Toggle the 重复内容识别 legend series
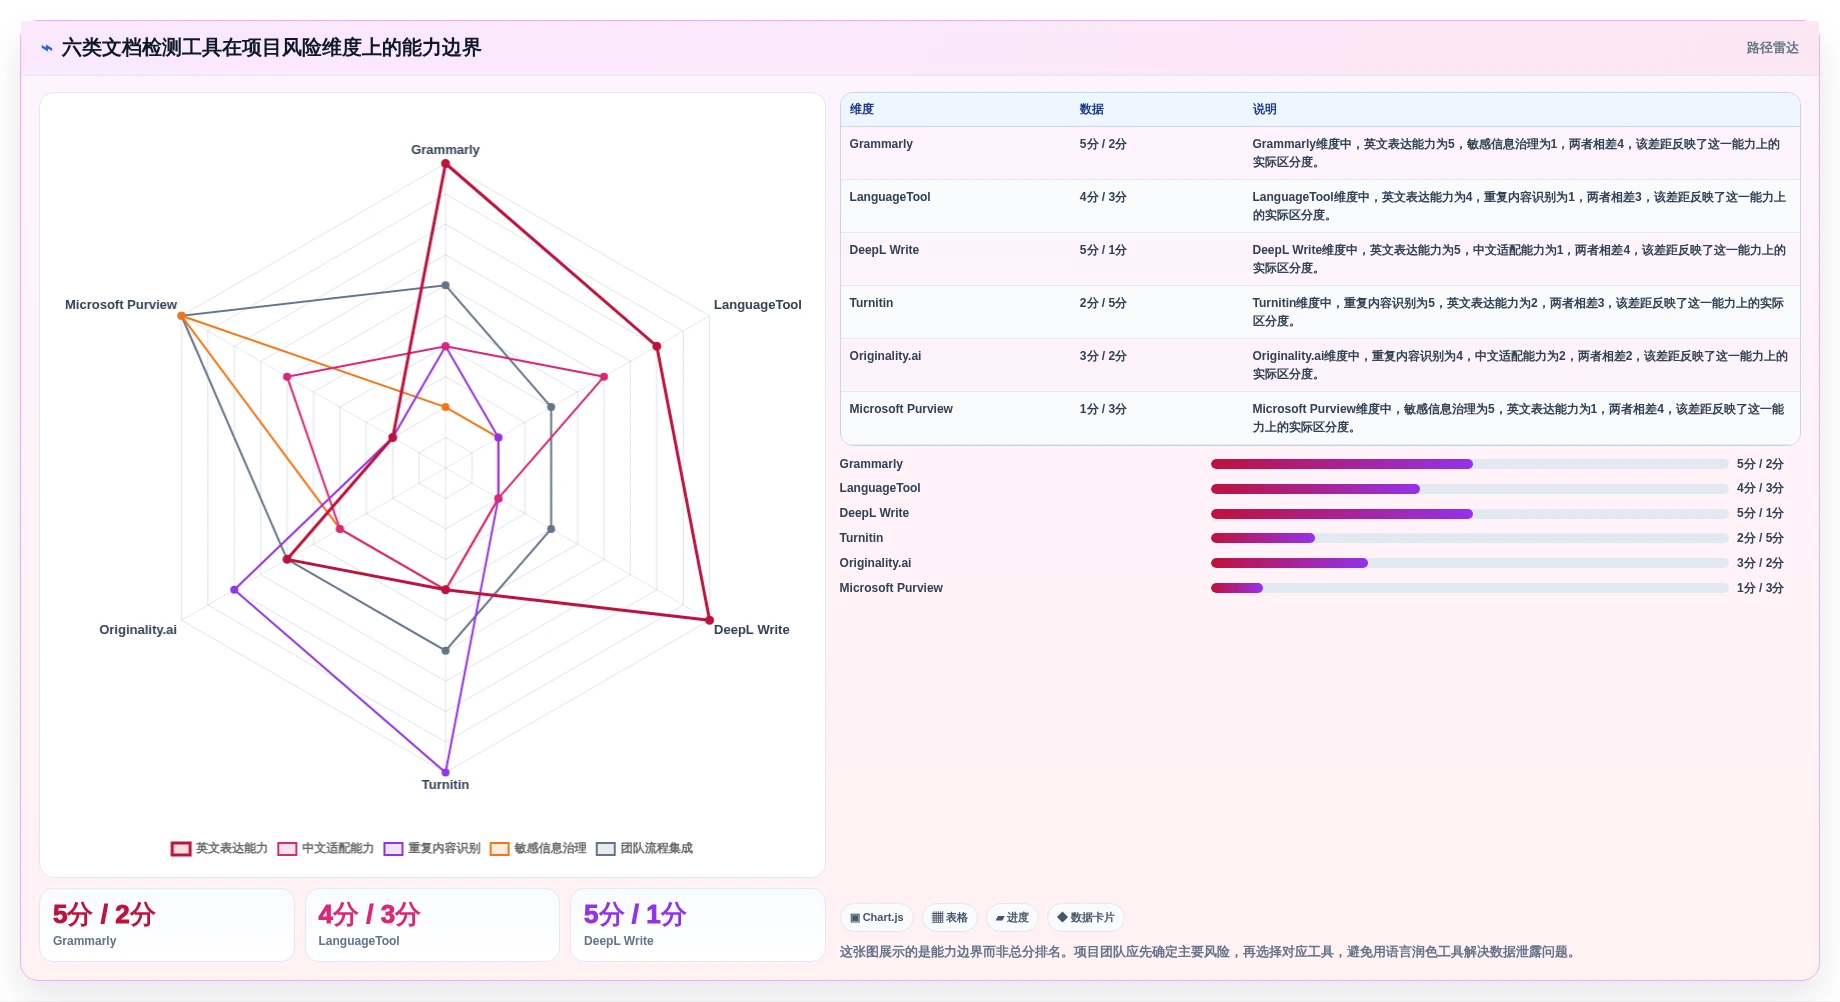This screenshot has height=1002, width=1840. pos(432,848)
